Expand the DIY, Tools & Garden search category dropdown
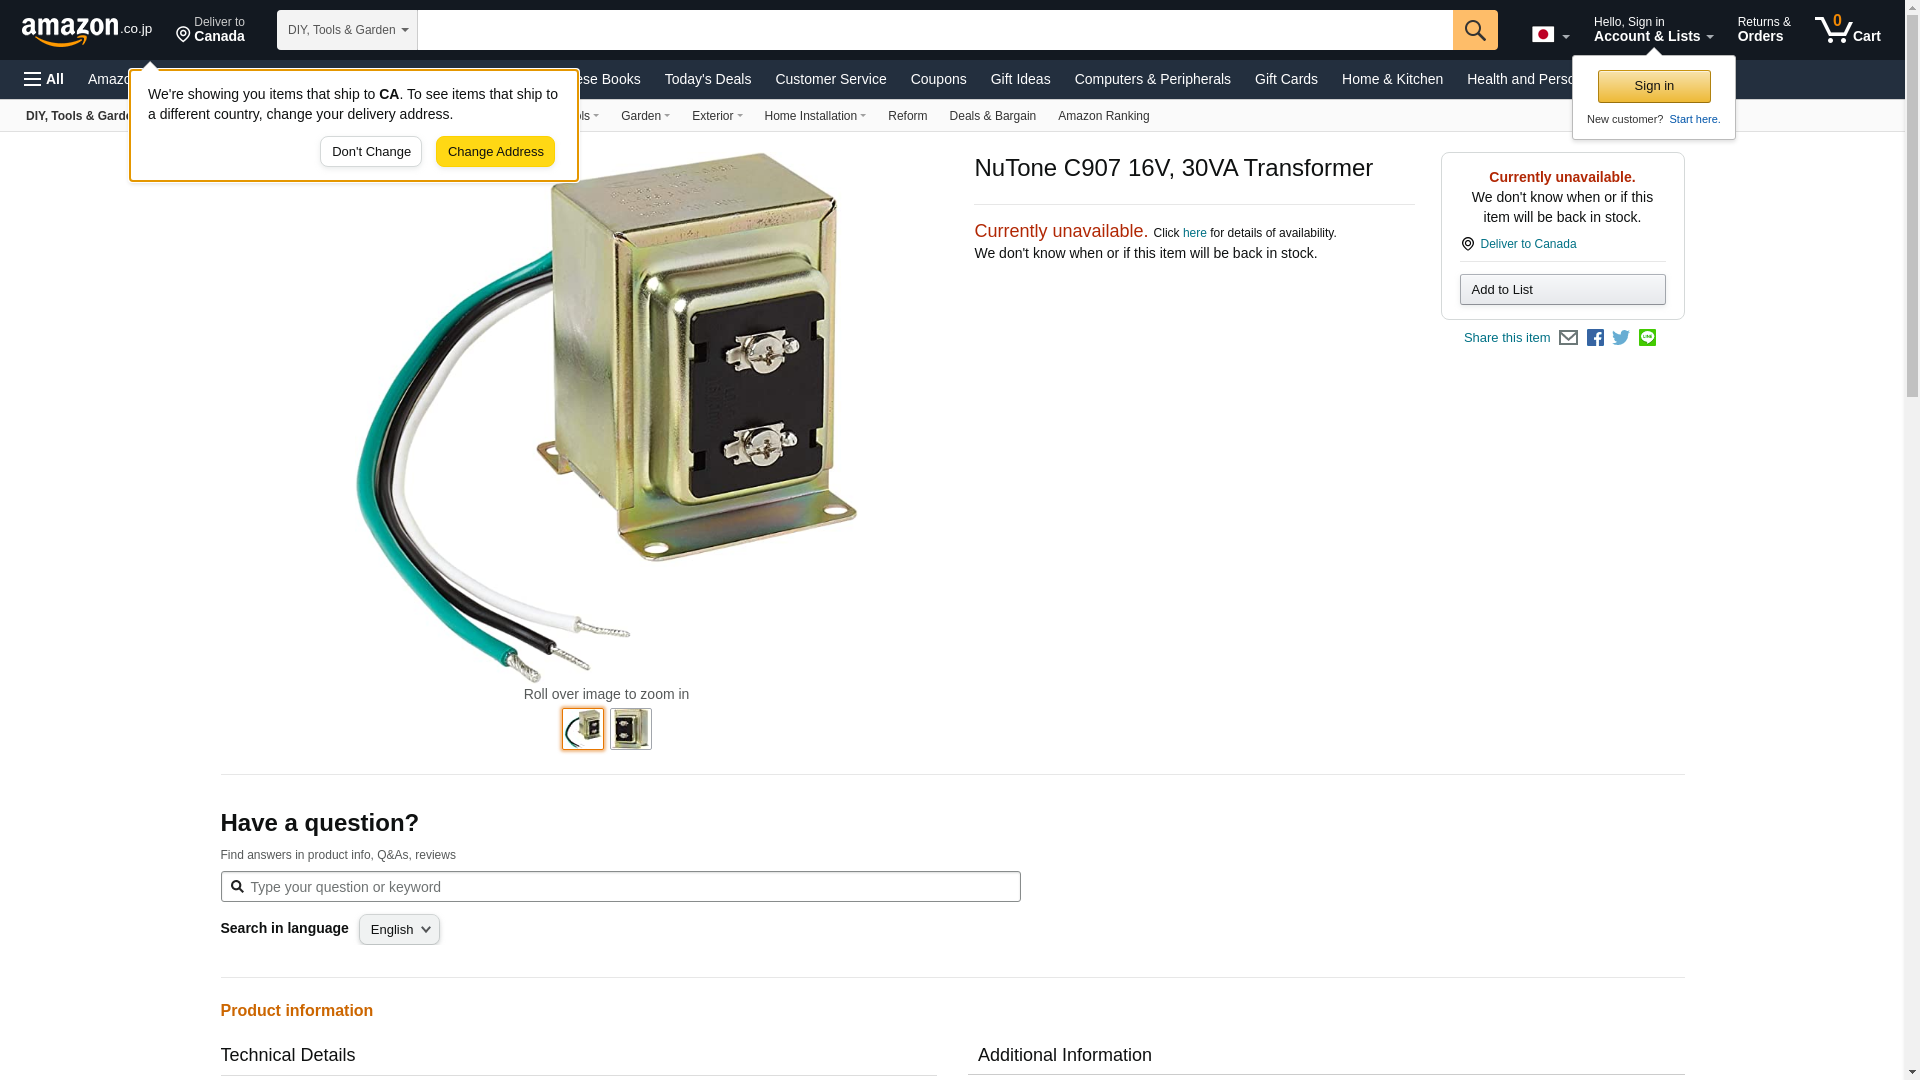This screenshot has height=1080, width=1920. pos(347,30)
